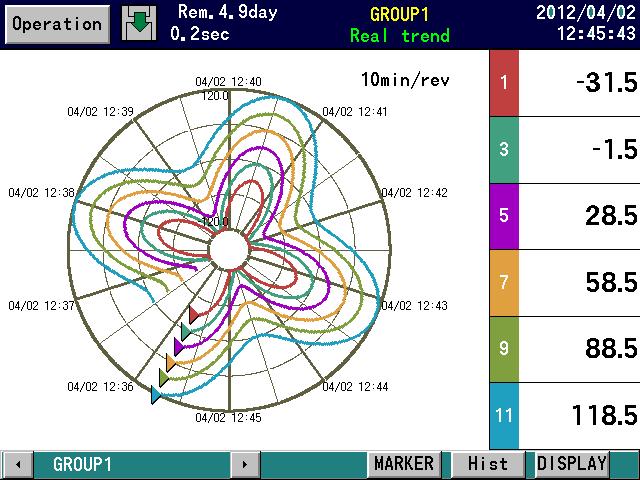Select the blue channel 11 pen marker
Viewport: 640px width, 480px height.
(x=156, y=395)
